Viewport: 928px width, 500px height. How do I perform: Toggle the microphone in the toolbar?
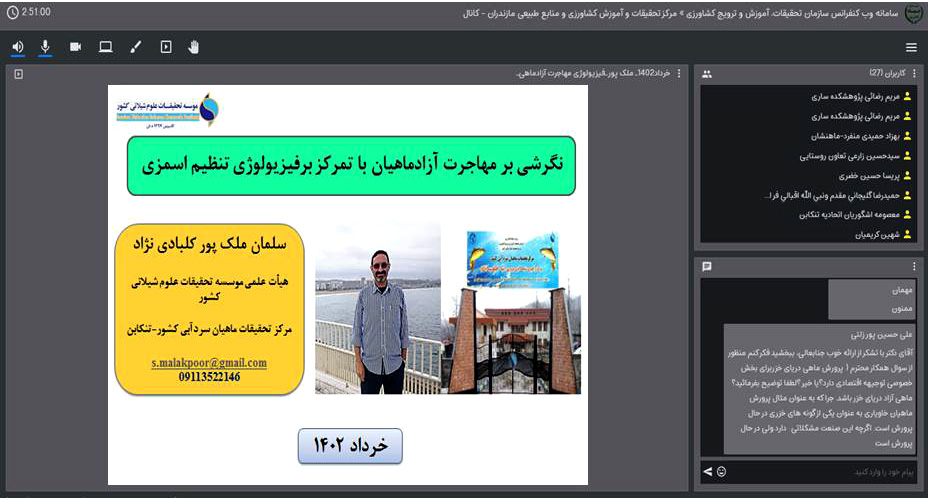45,47
